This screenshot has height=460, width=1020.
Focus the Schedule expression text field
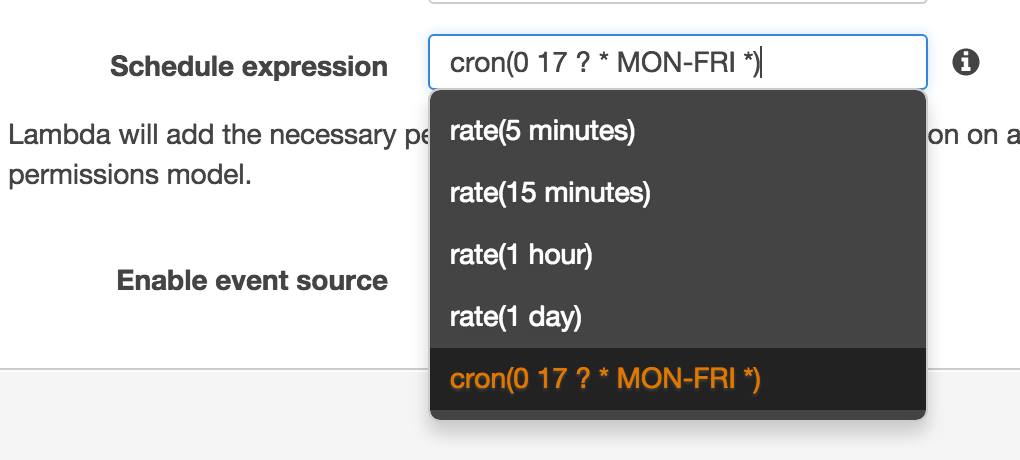[x=678, y=62]
